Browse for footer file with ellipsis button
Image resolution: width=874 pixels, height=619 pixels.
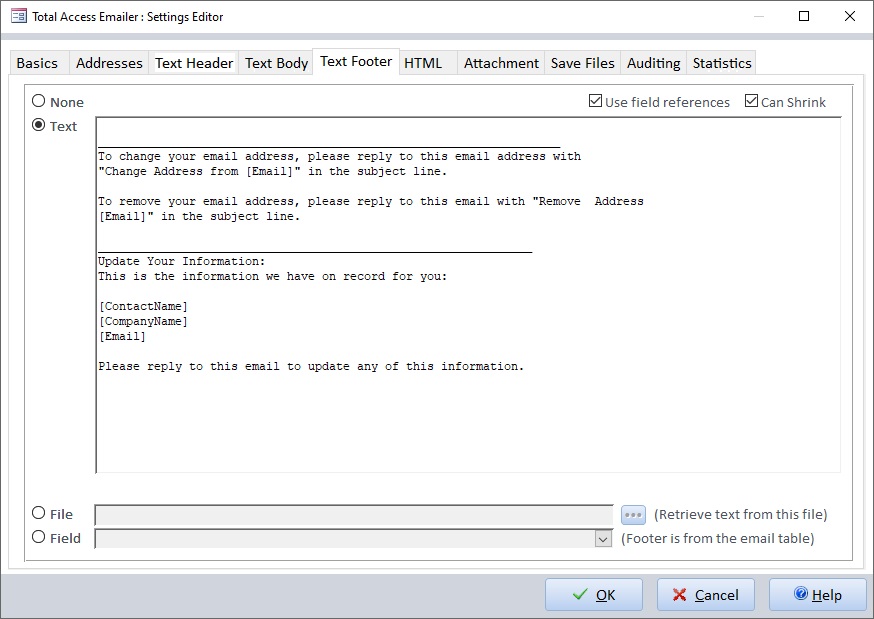coord(633,515)
